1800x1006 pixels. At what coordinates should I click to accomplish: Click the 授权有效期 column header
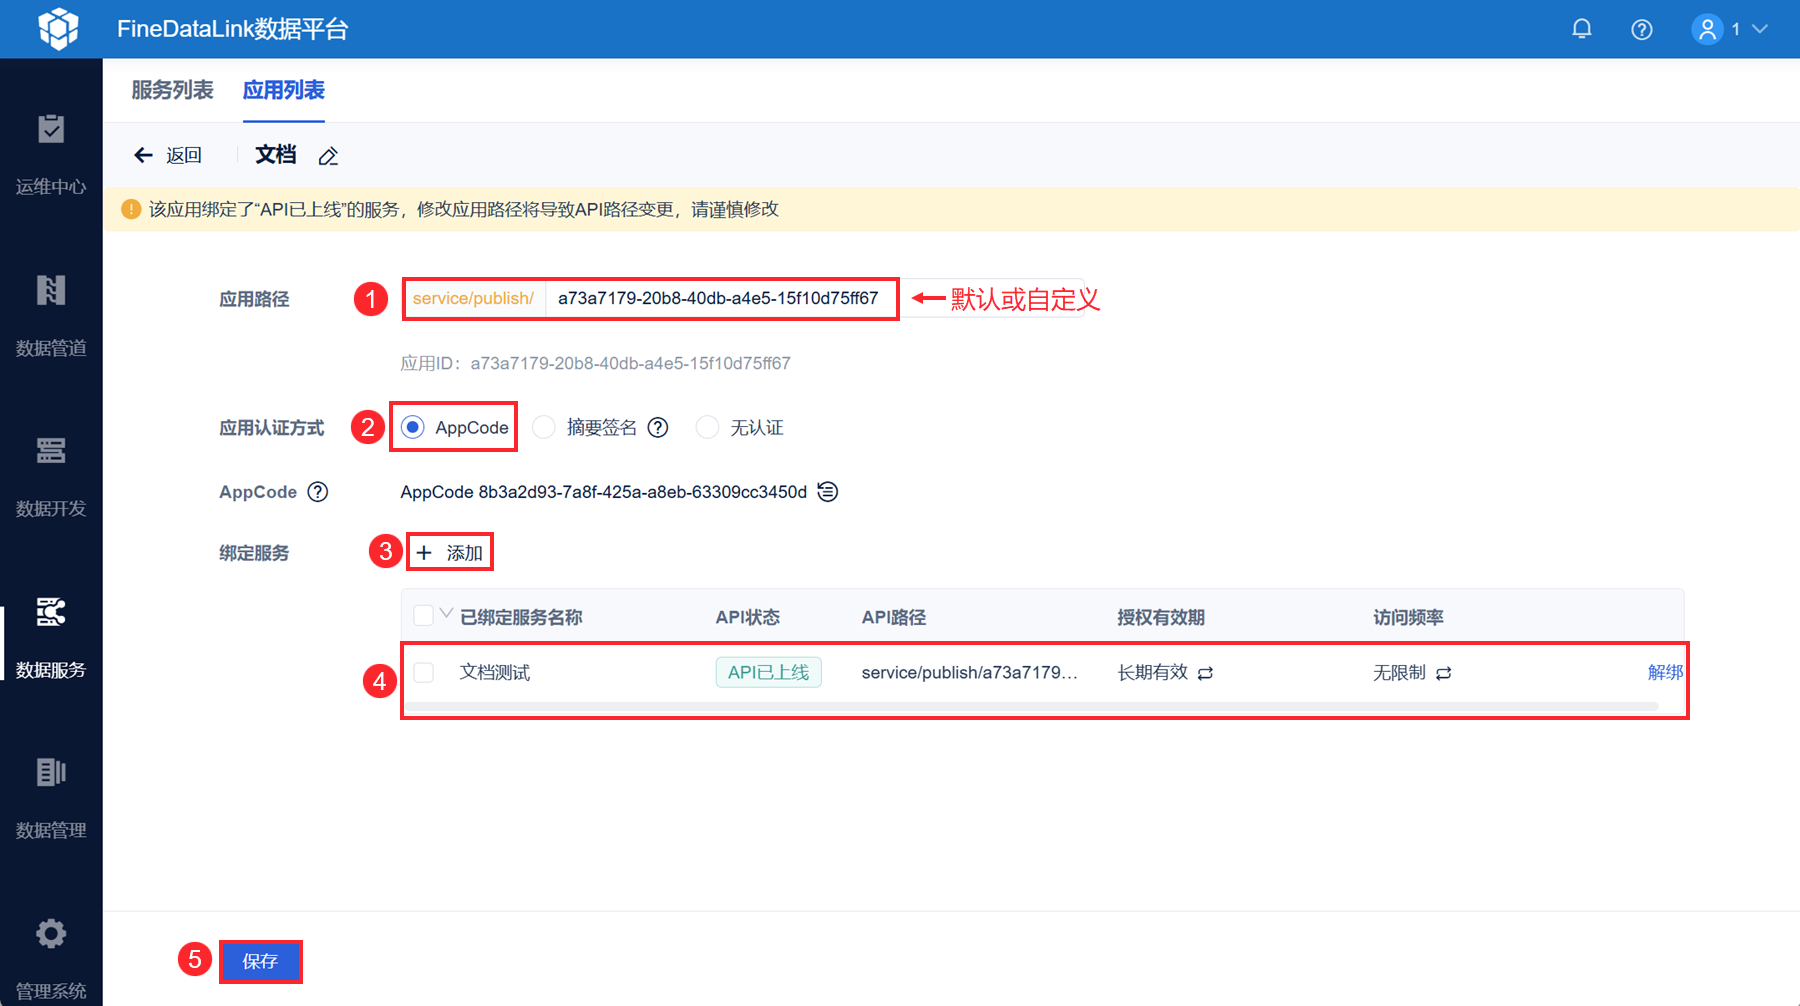[x=1161, y=617]
